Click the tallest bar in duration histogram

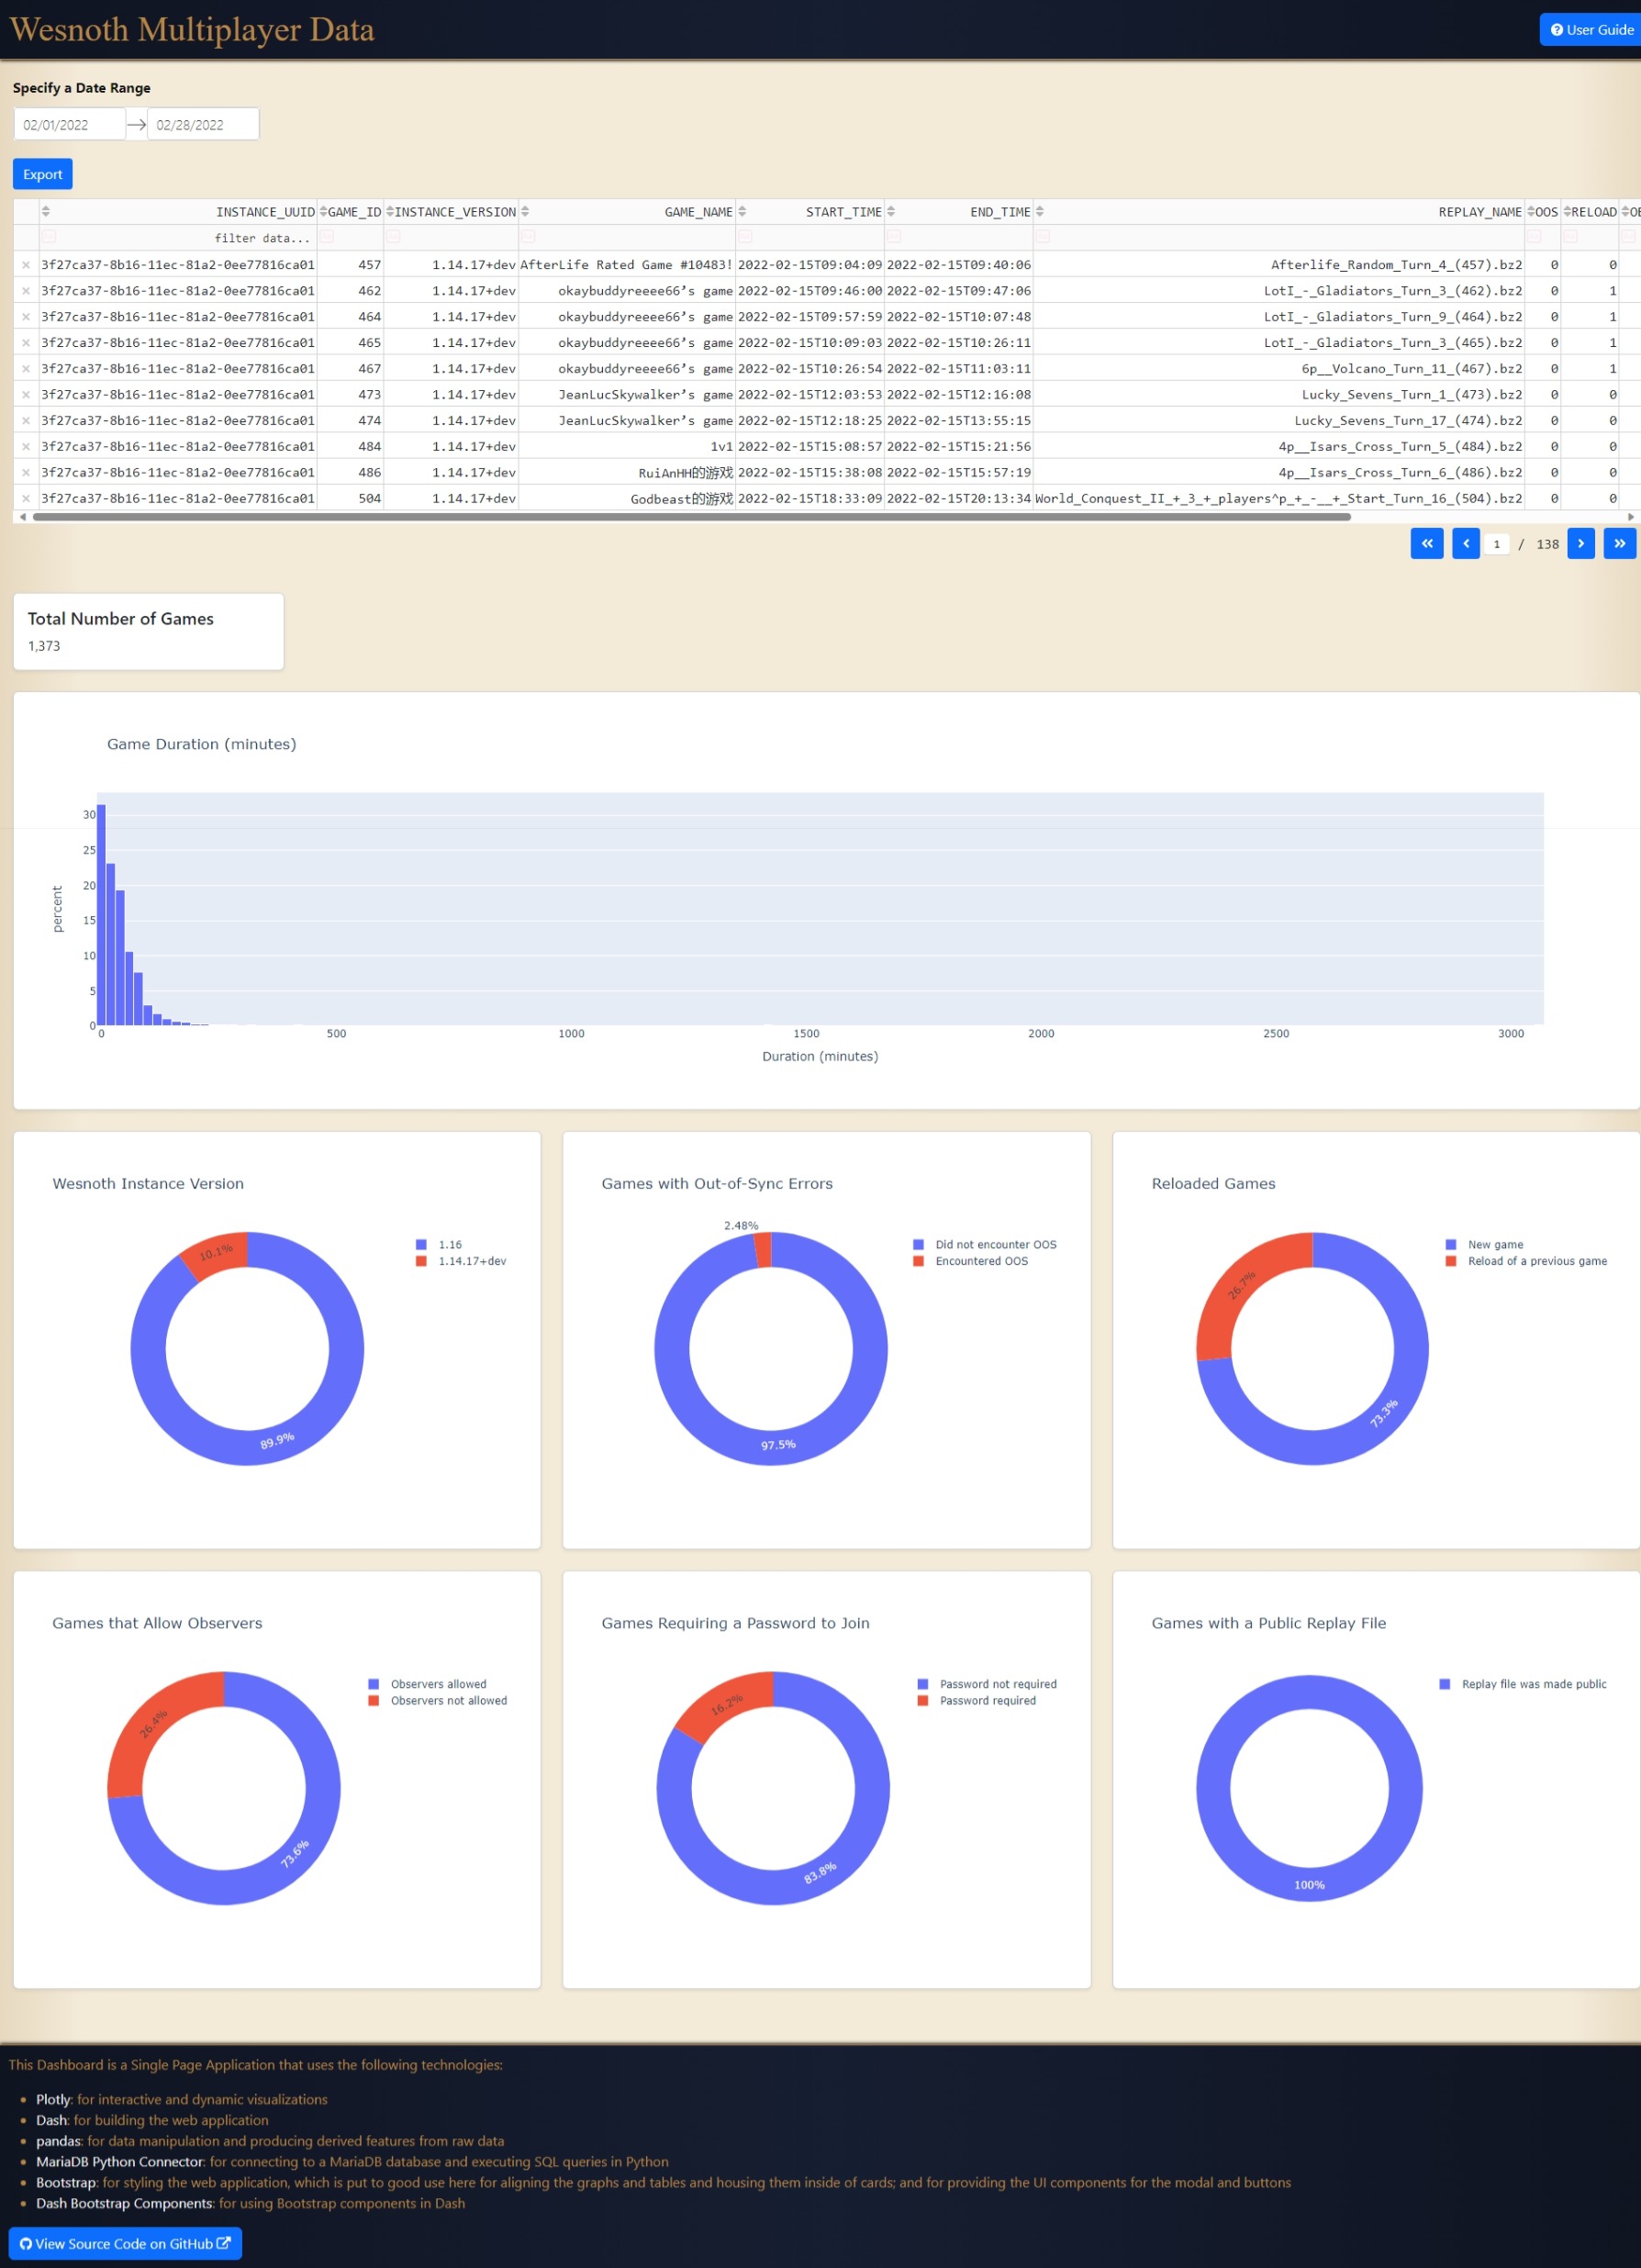click(101, 915)
